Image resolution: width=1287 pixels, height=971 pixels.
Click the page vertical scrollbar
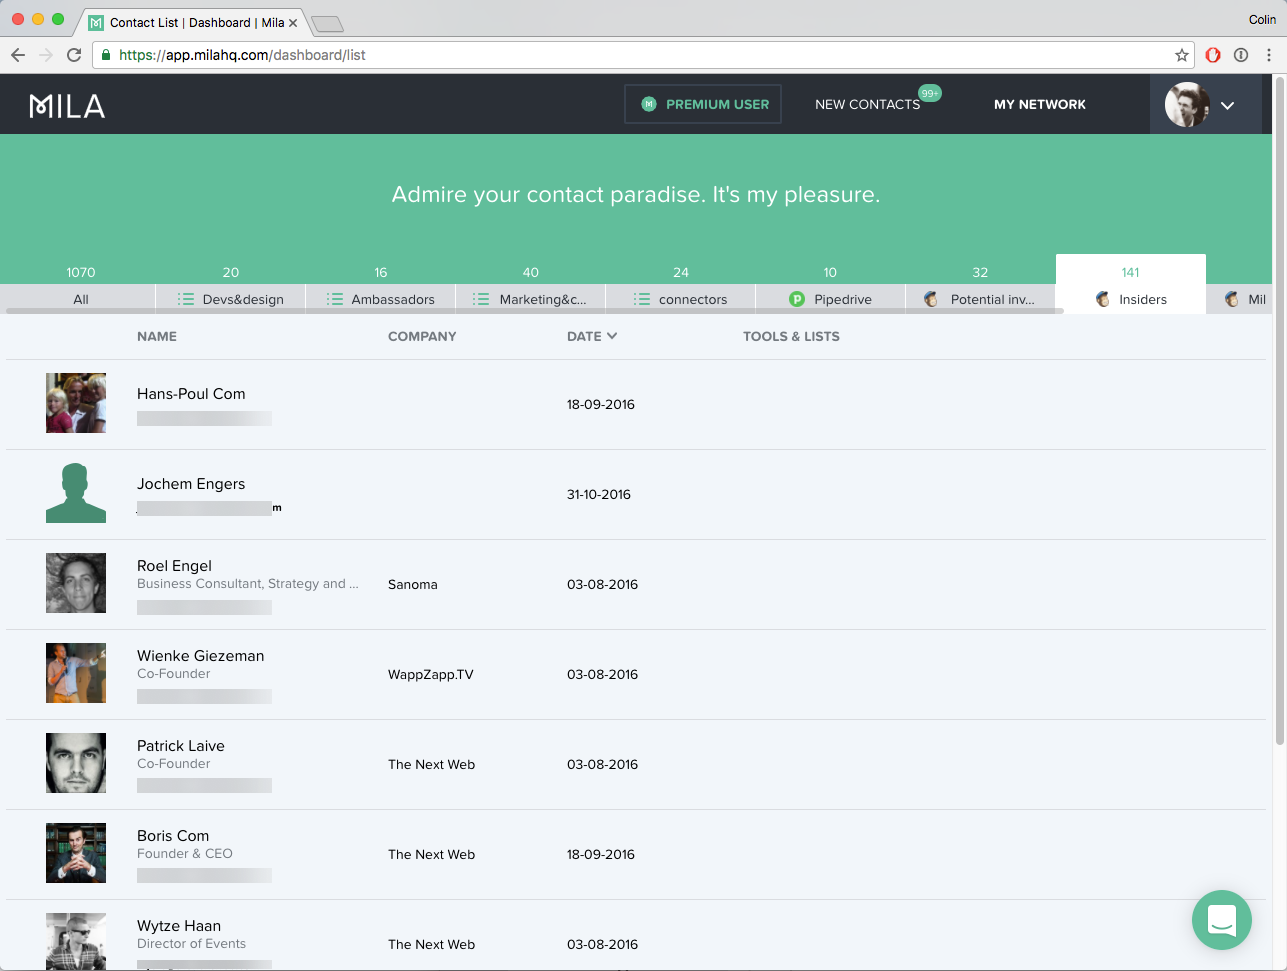click(1279, 410)
